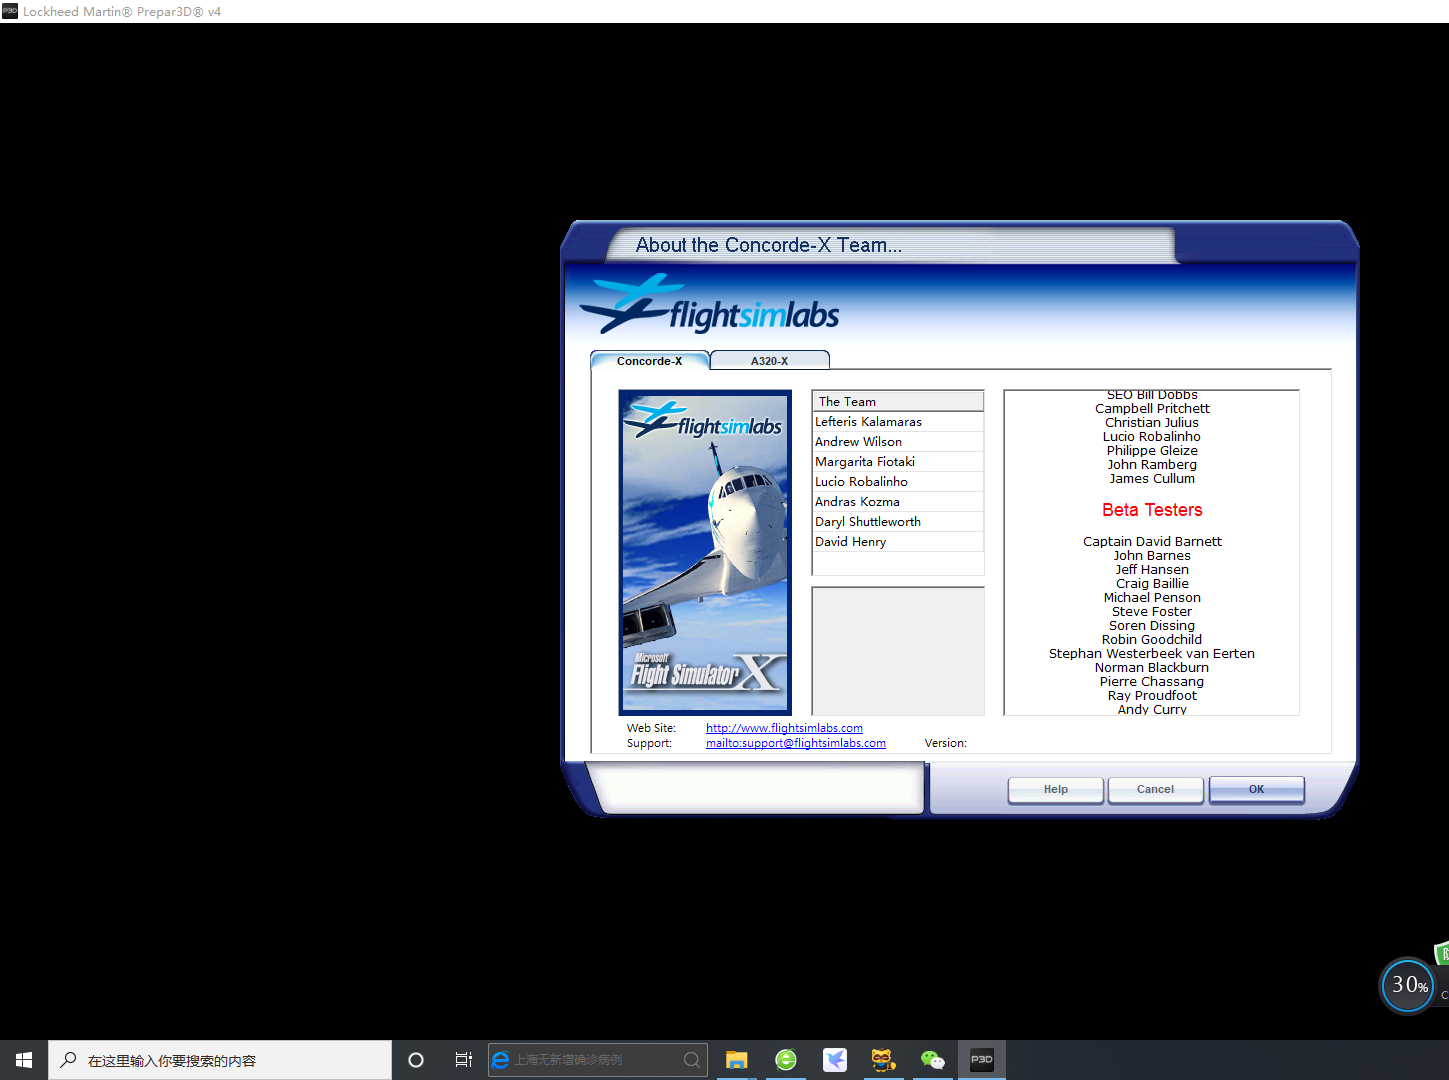Click The Team list column header
1449x1080 pixels.
898,401
